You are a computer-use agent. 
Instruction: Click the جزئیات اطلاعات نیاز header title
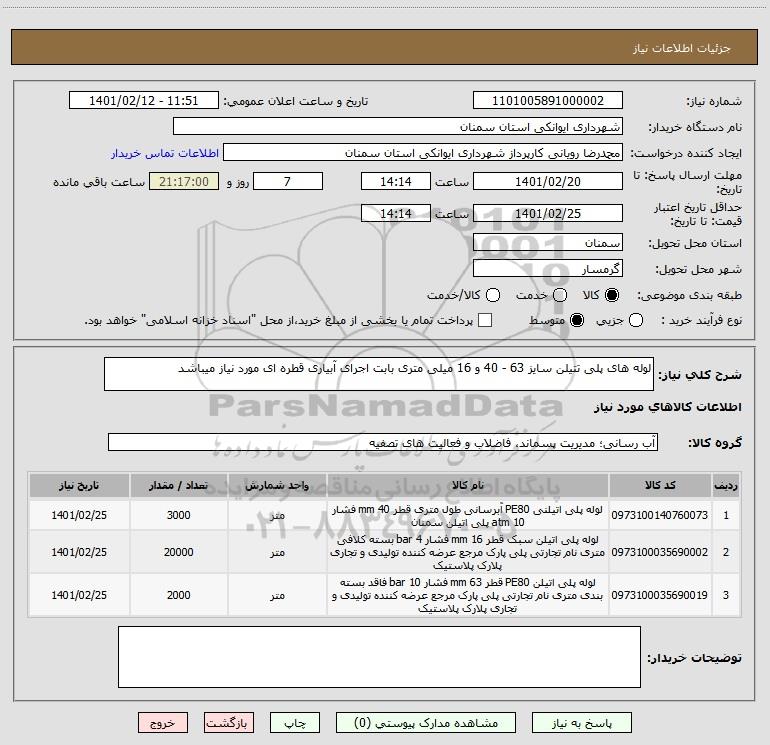[682, 48]
